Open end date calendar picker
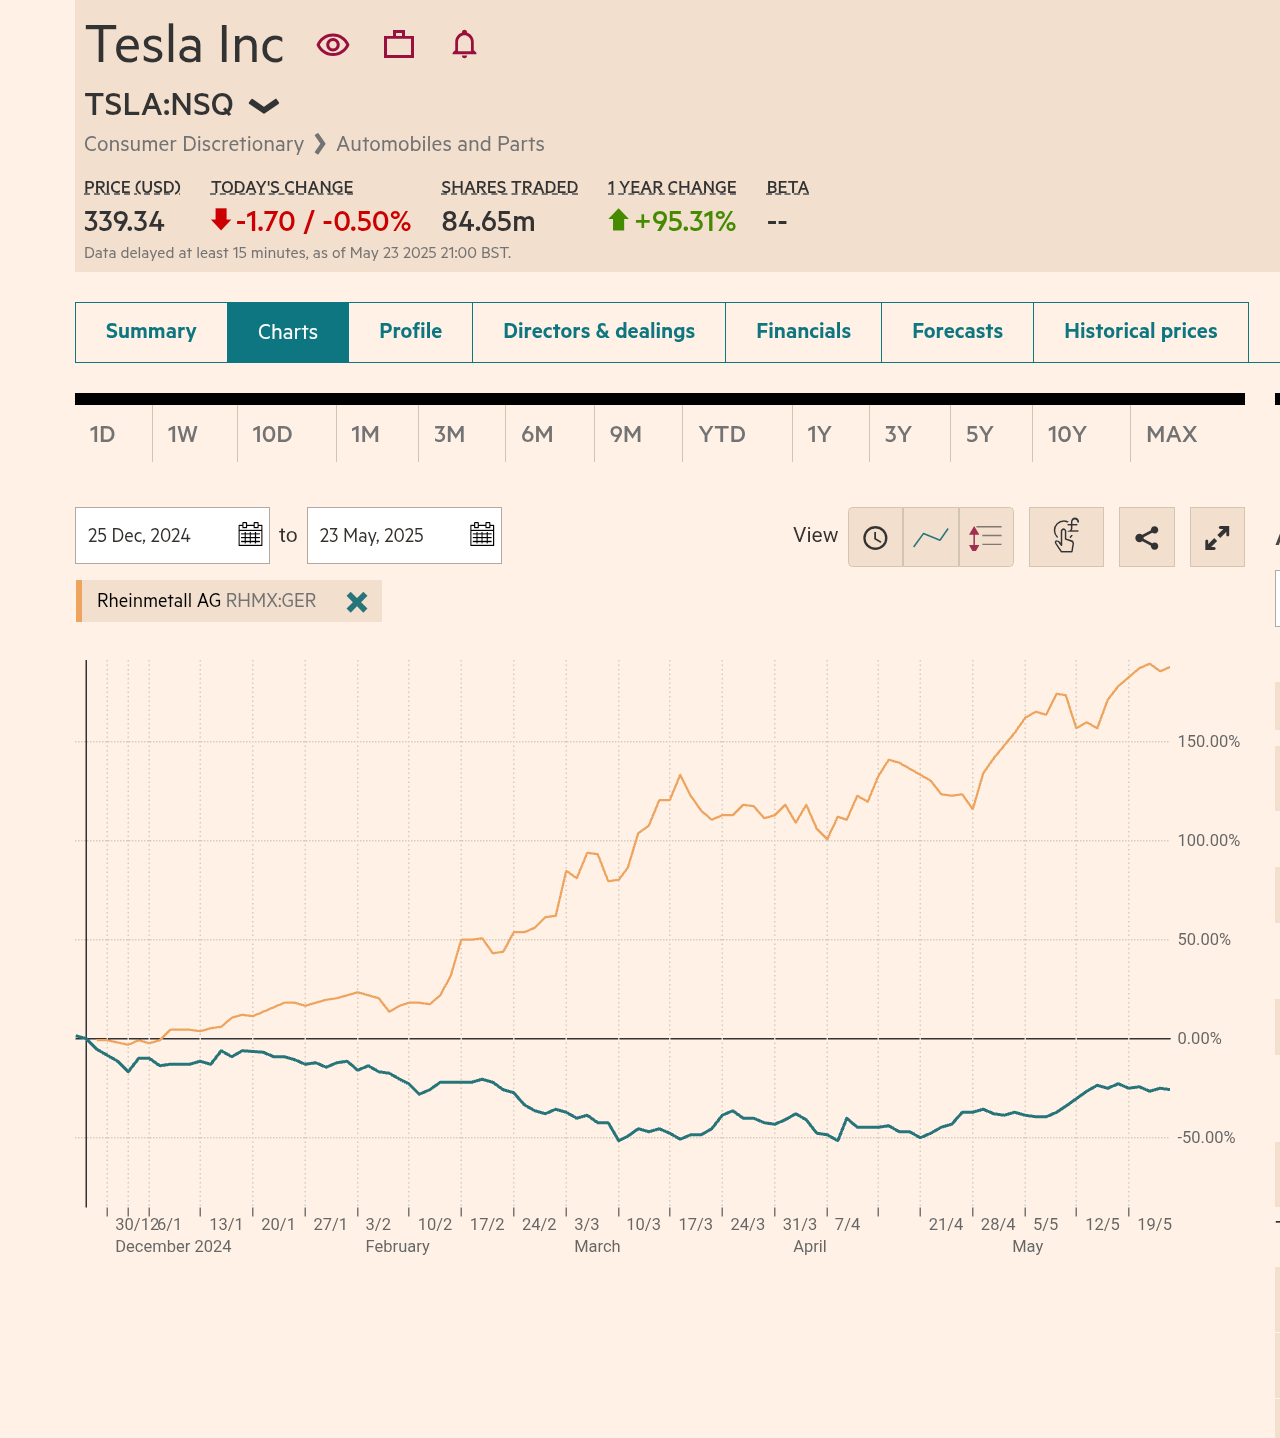The height and width of the screenshot is (1438, 1280). click(481, 535)
